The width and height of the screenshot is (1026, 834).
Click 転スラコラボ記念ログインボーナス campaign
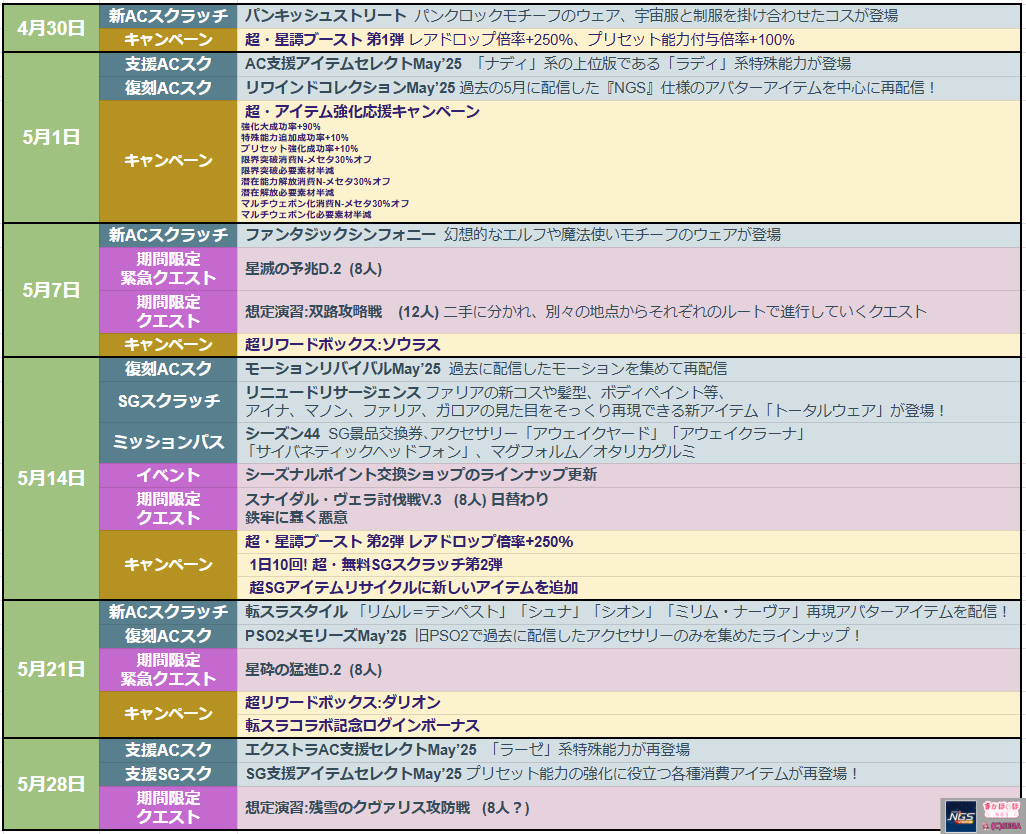[x=362, y=726]
